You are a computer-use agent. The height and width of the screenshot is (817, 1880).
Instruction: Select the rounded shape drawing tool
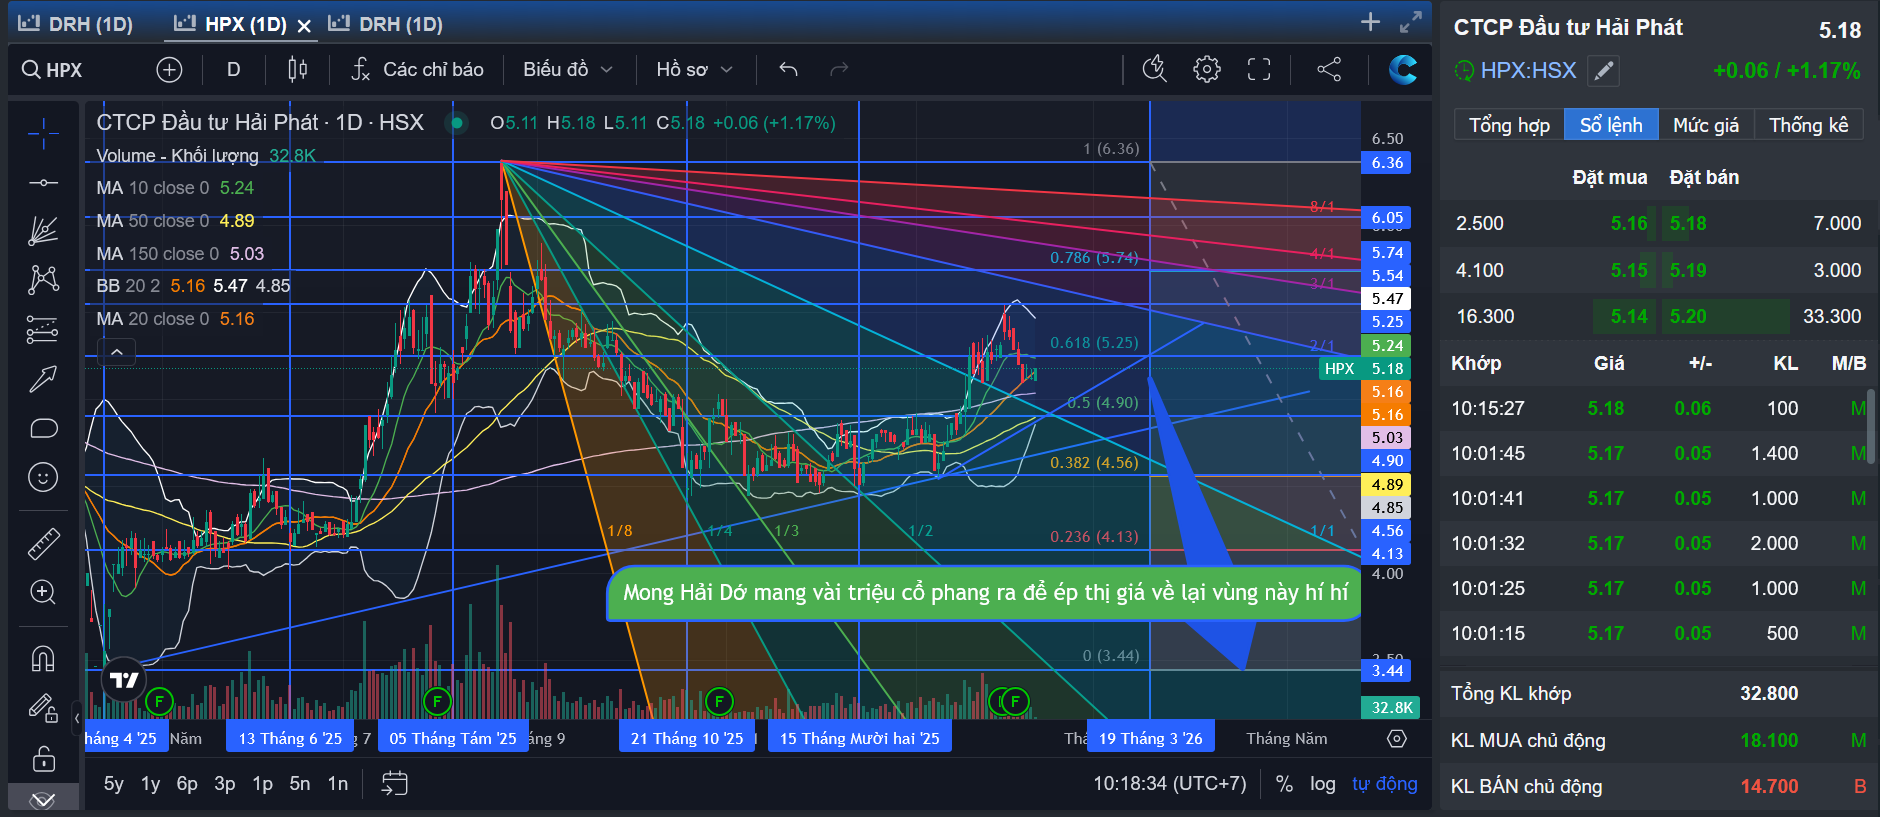(43, 428)
